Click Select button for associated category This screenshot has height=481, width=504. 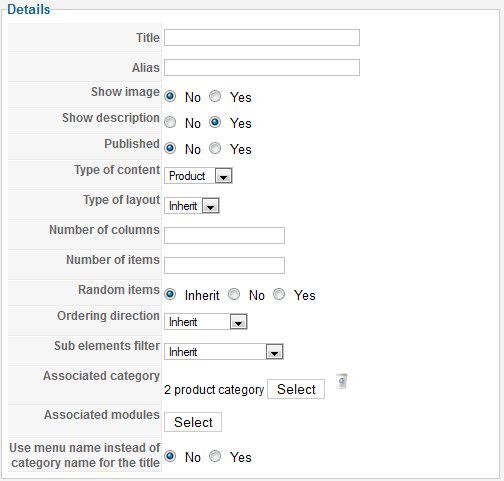[296, 389]
